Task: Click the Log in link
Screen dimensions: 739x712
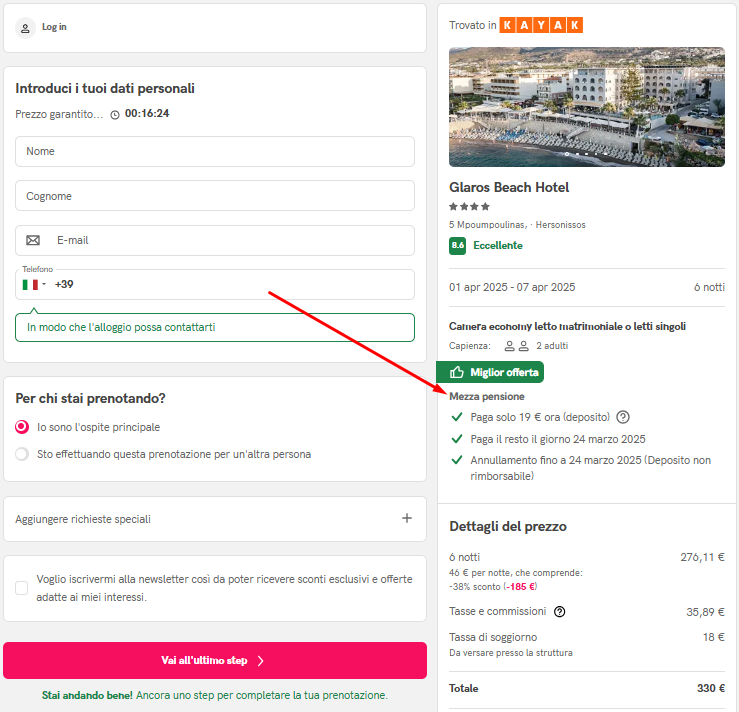Action: point(54,27)
